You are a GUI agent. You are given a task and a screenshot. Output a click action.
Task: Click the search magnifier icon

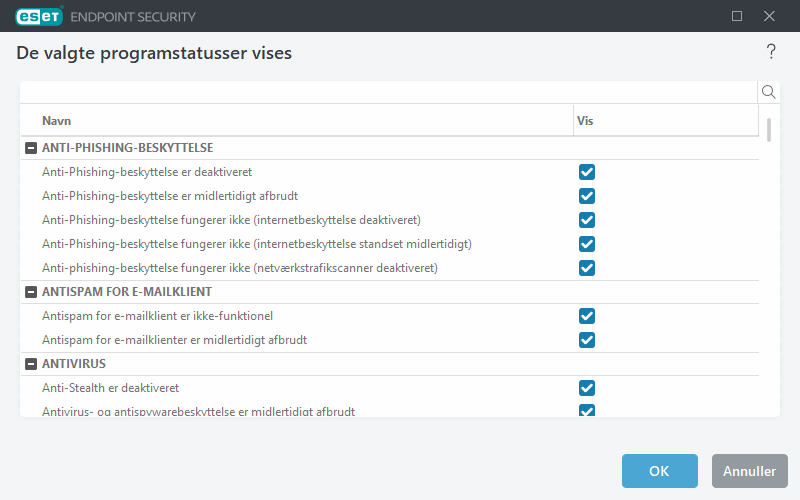(768, 92)
